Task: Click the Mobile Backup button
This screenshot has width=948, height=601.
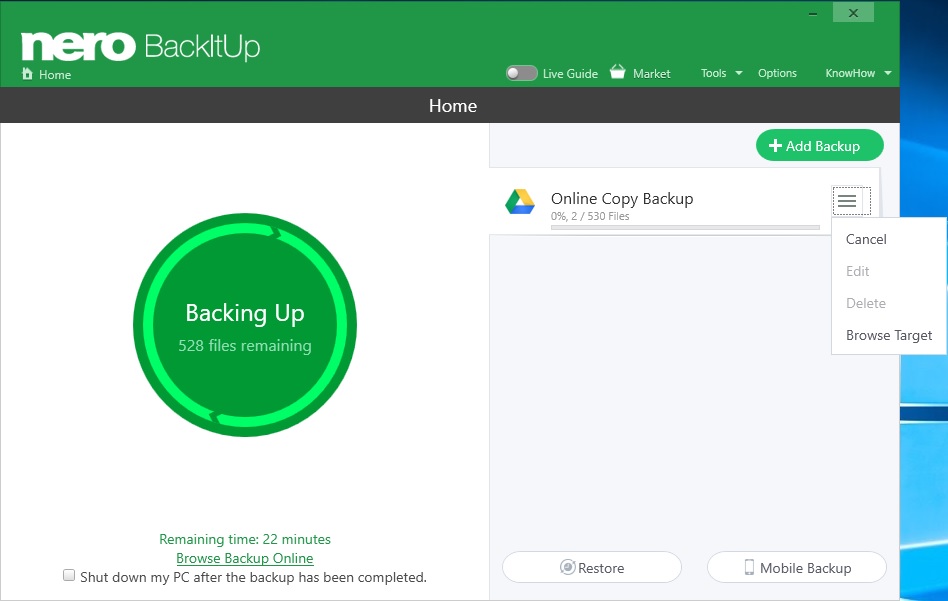Action: pos(797,567)
